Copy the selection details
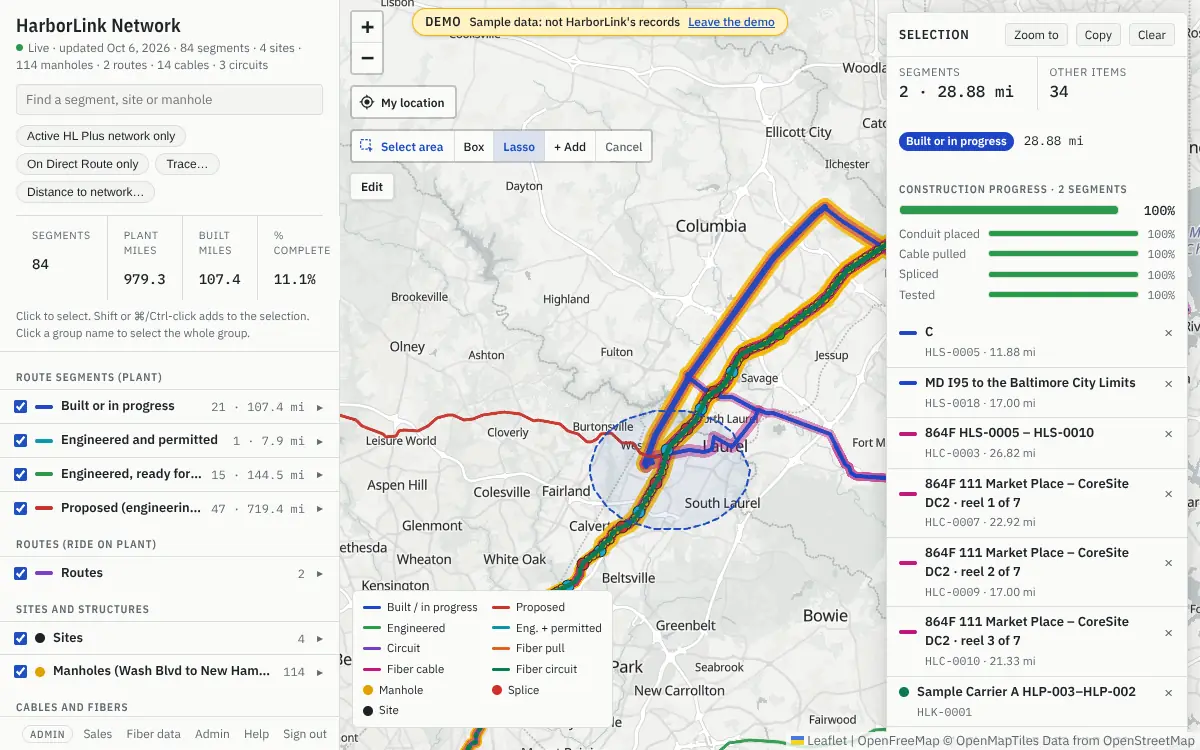This screenshot has height=750, width=1200. 1098,35
